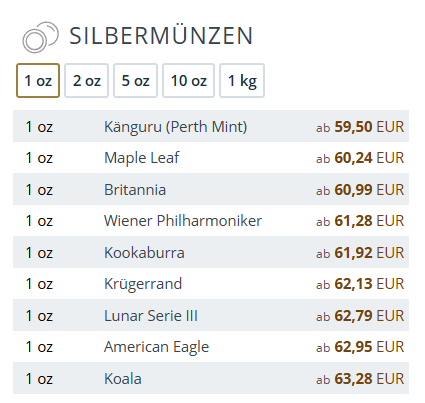Select the 1 oz weight tab
The width and height of the screenshot is (425, 403).
point(38,81)
